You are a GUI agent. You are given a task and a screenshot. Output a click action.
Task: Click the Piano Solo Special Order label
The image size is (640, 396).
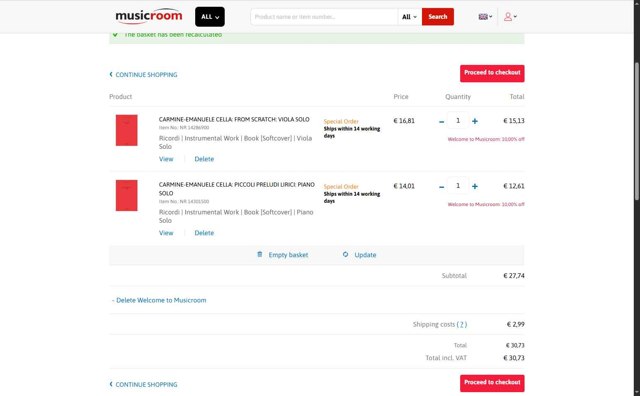pyautogui.click(x=341, y=187)
